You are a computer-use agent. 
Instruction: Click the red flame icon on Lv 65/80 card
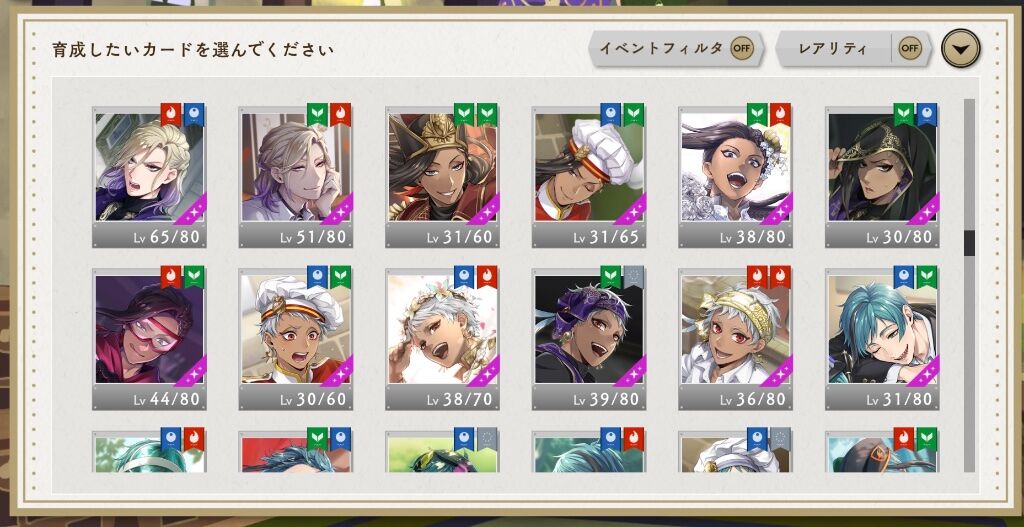(x=171, y=114)
